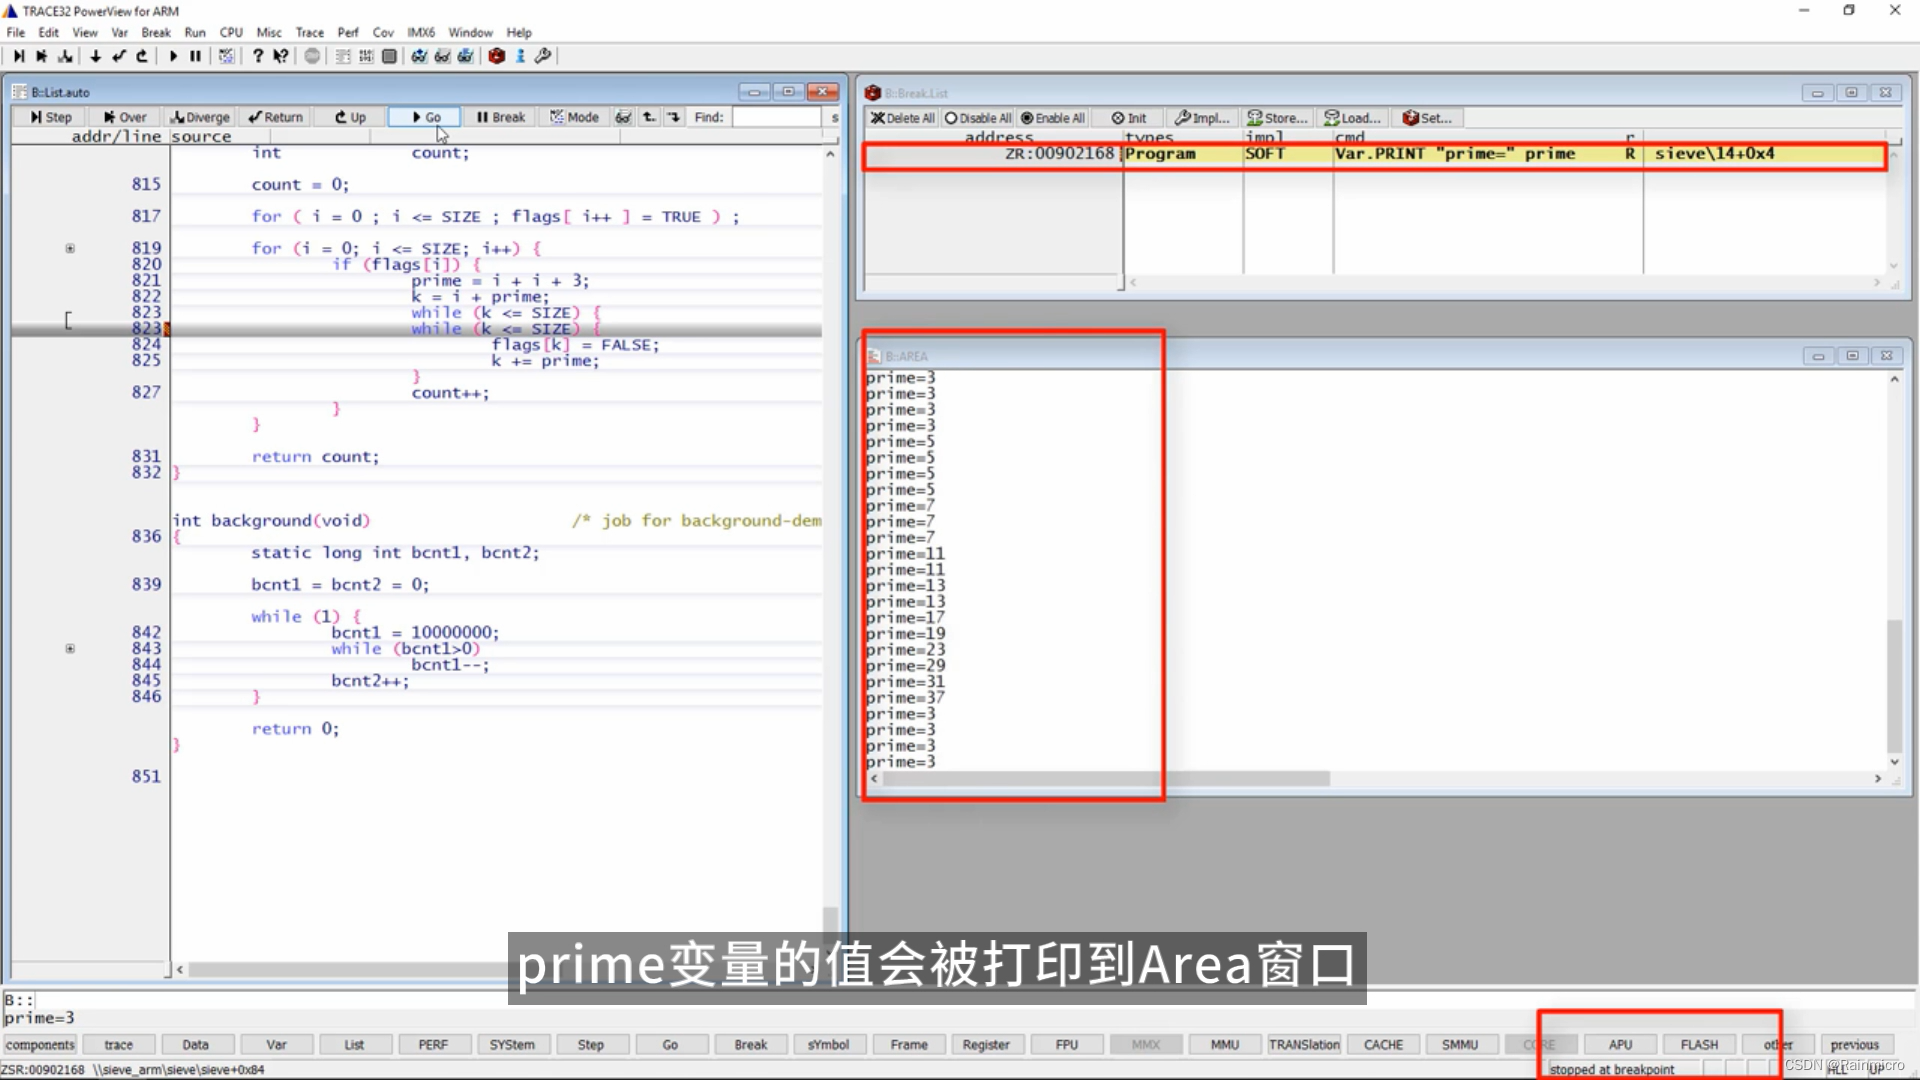Viewport: 1920px width, 1080px height.
Task: Click the AREA window horizontal scrollbar thumb
Action: point(1106,778)
